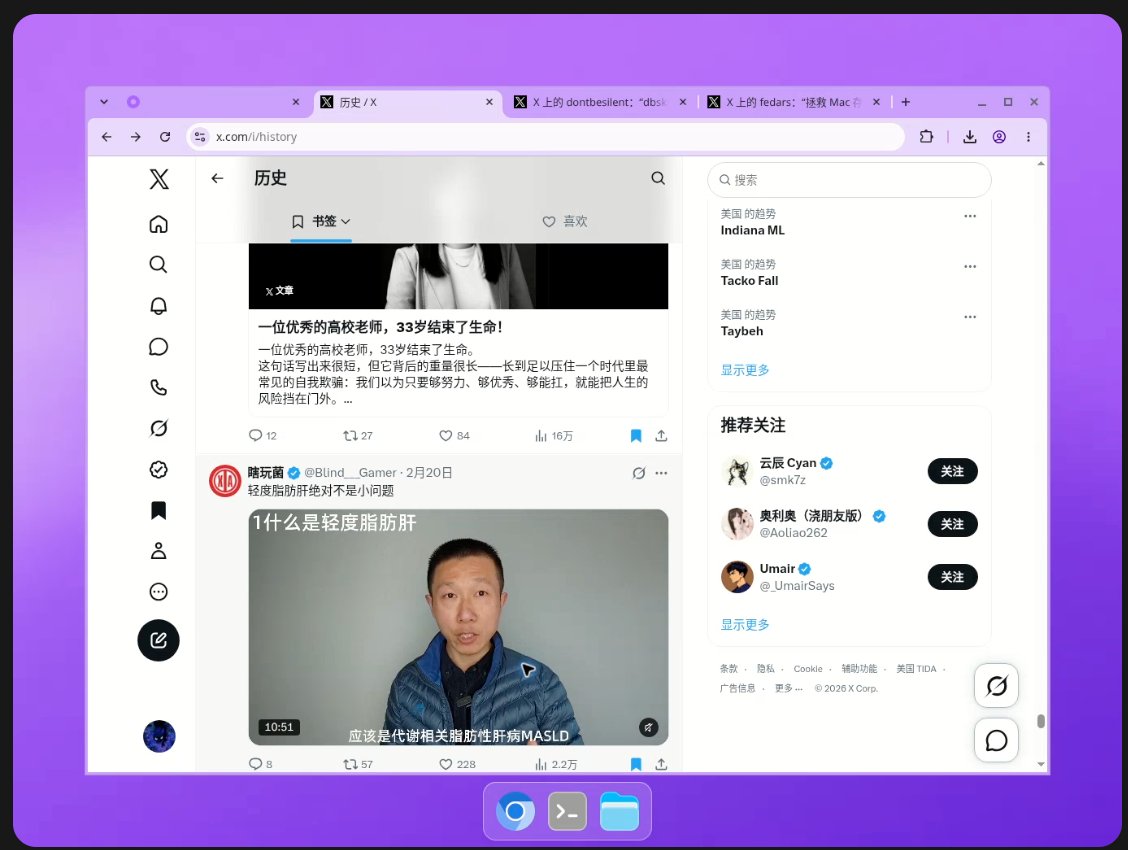Compose a new post button

[158, 640]
